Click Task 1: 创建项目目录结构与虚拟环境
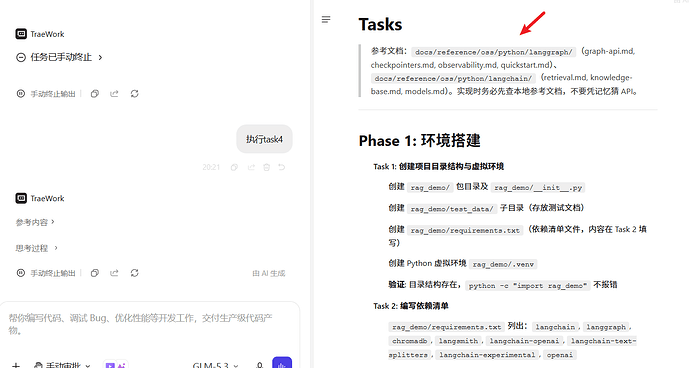Image resolution: width=690 pixels, height=368 pixels. point(439,166)
